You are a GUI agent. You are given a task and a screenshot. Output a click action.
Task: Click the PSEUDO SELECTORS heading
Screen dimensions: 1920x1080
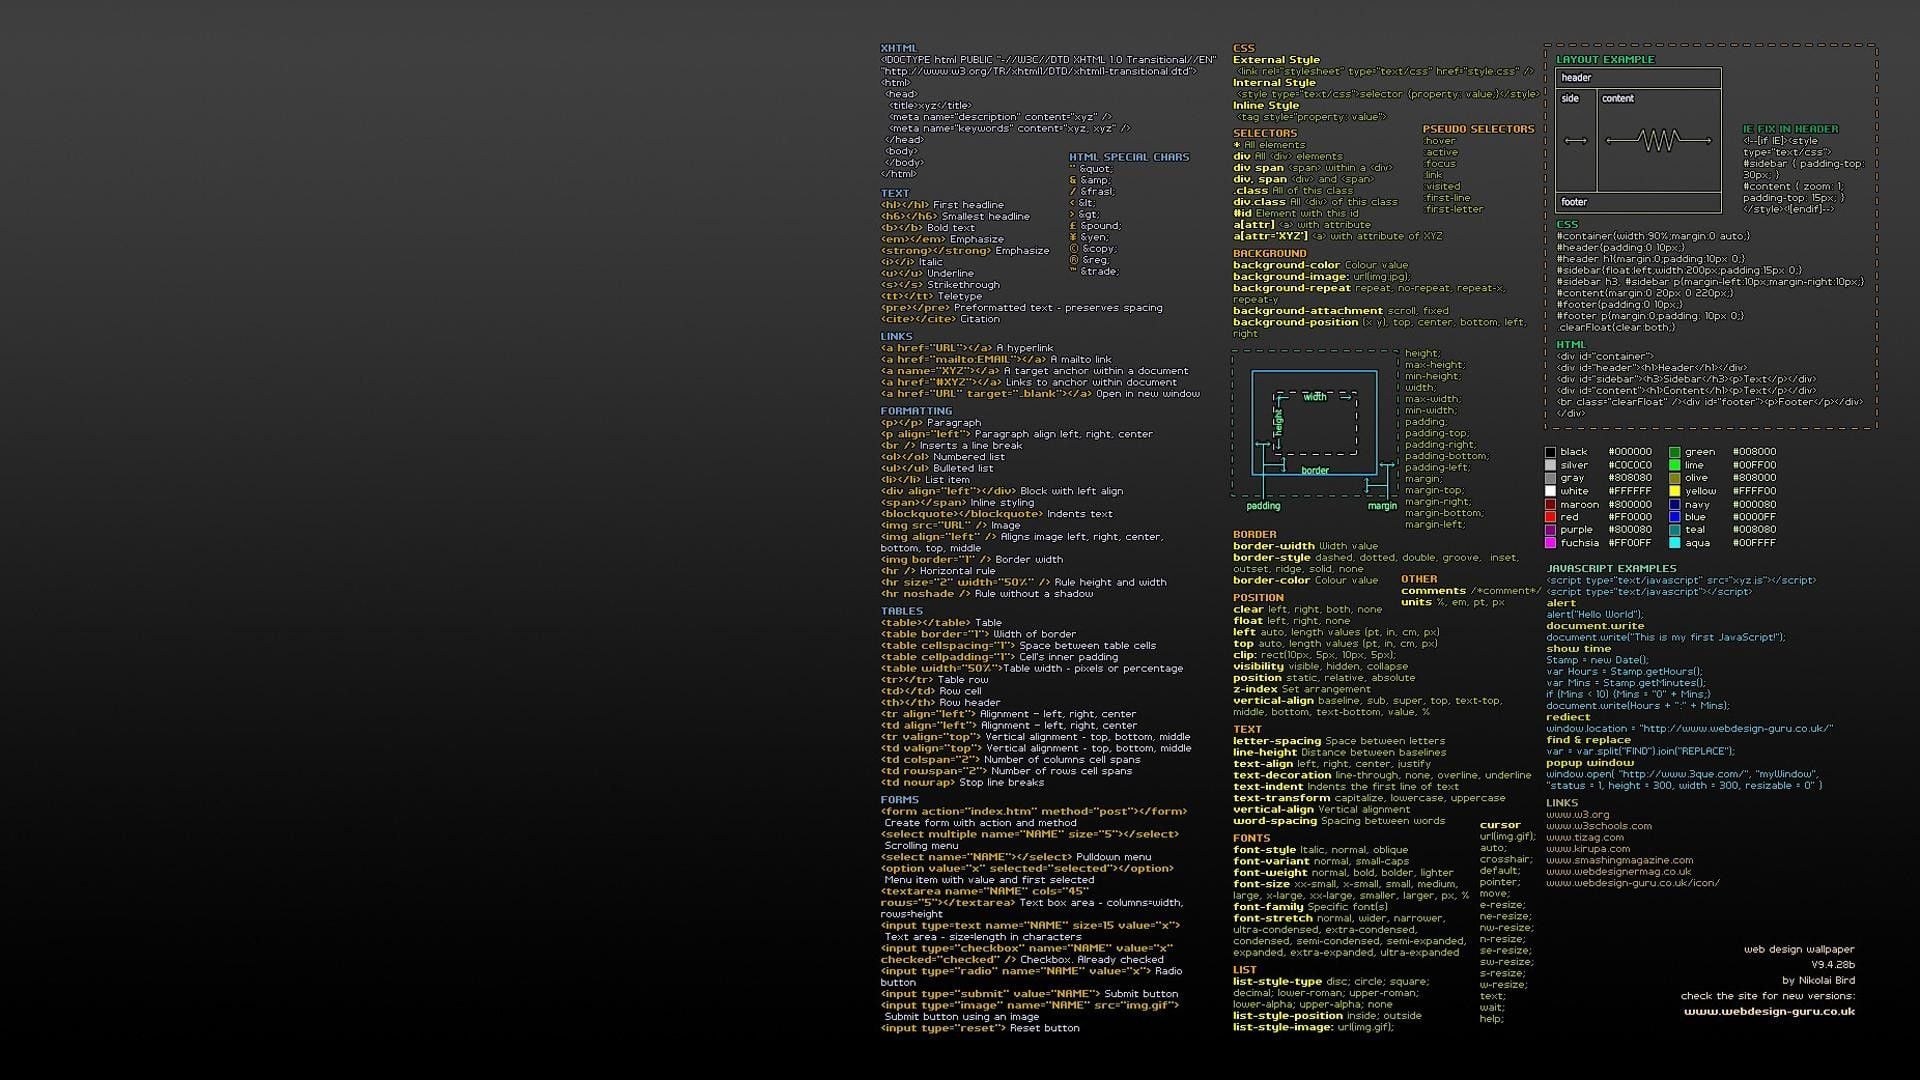[x=1479, y=129]
